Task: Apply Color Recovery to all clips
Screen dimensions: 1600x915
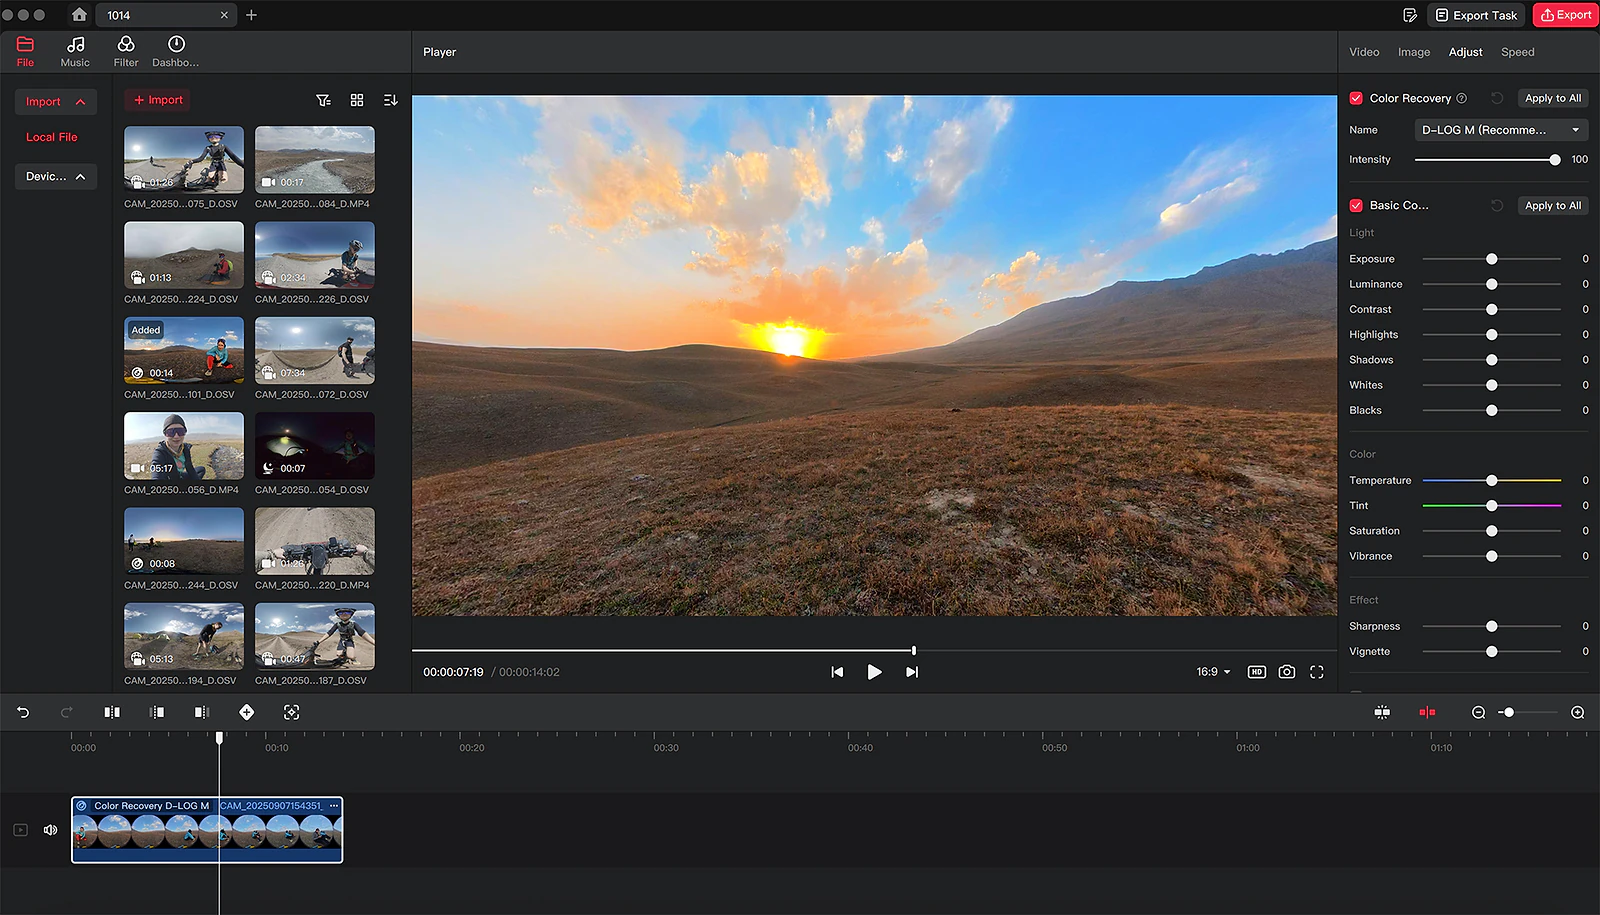Action: click(x=1553, y=98)
